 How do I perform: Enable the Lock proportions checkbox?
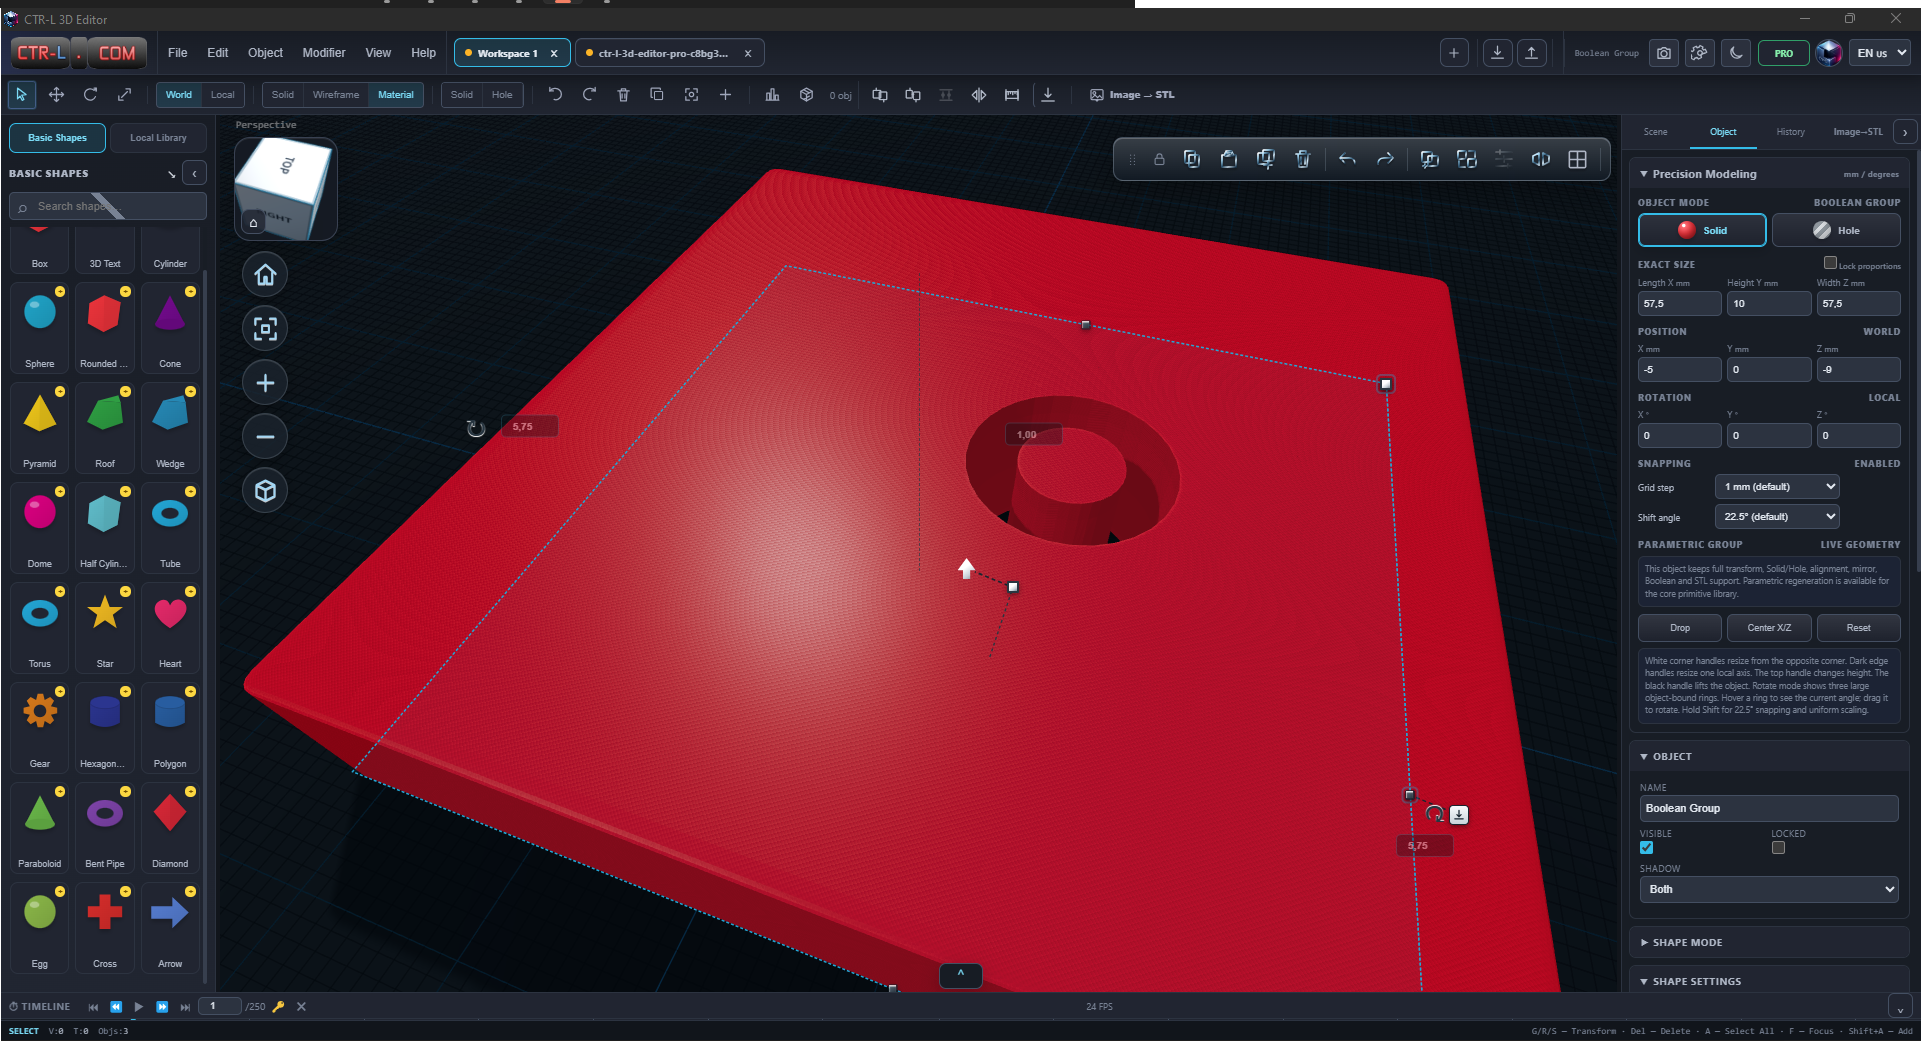click(x=1830, y=263)
